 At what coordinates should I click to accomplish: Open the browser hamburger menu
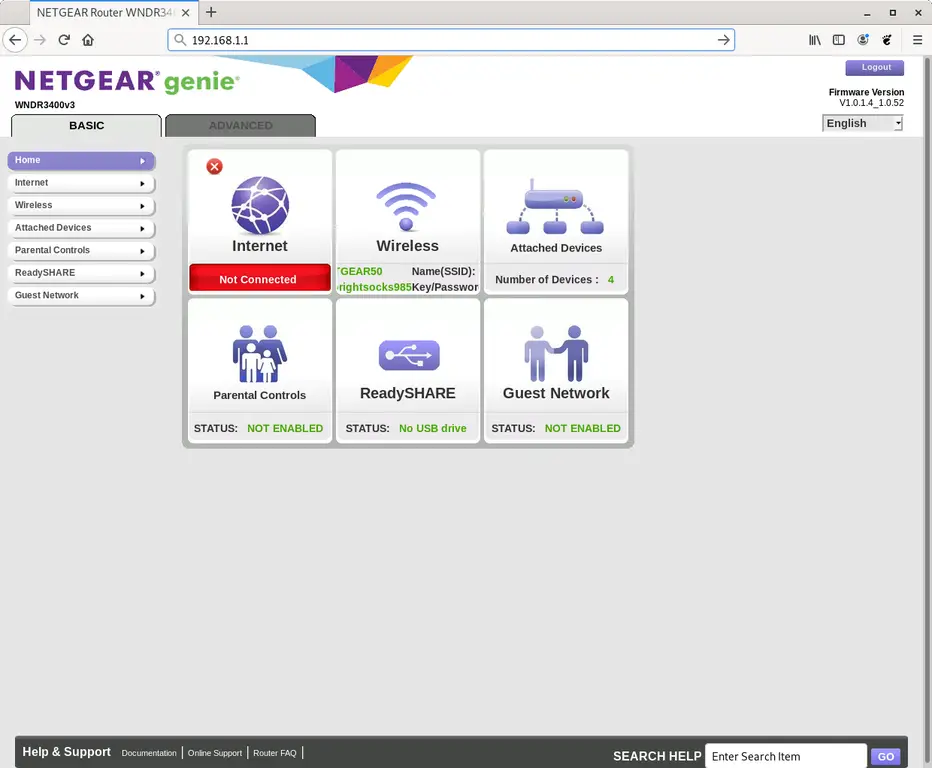click(917, 40)
